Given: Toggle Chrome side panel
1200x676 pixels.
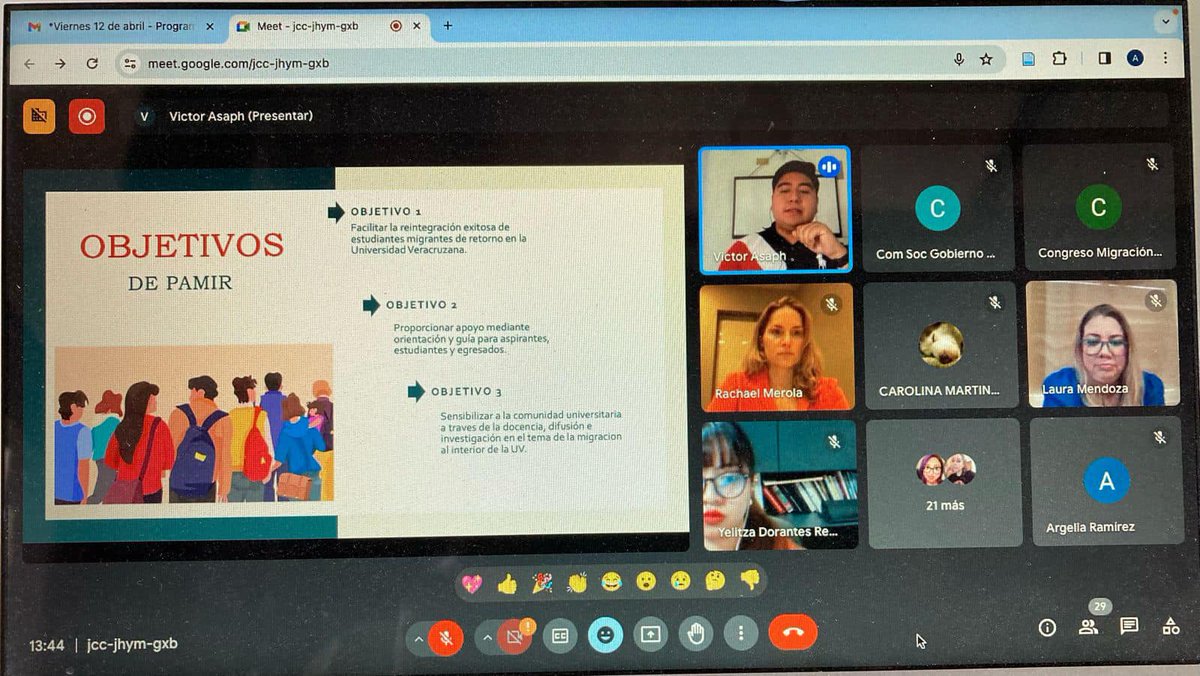Looking at the screenshot, I should (1104, 59).
